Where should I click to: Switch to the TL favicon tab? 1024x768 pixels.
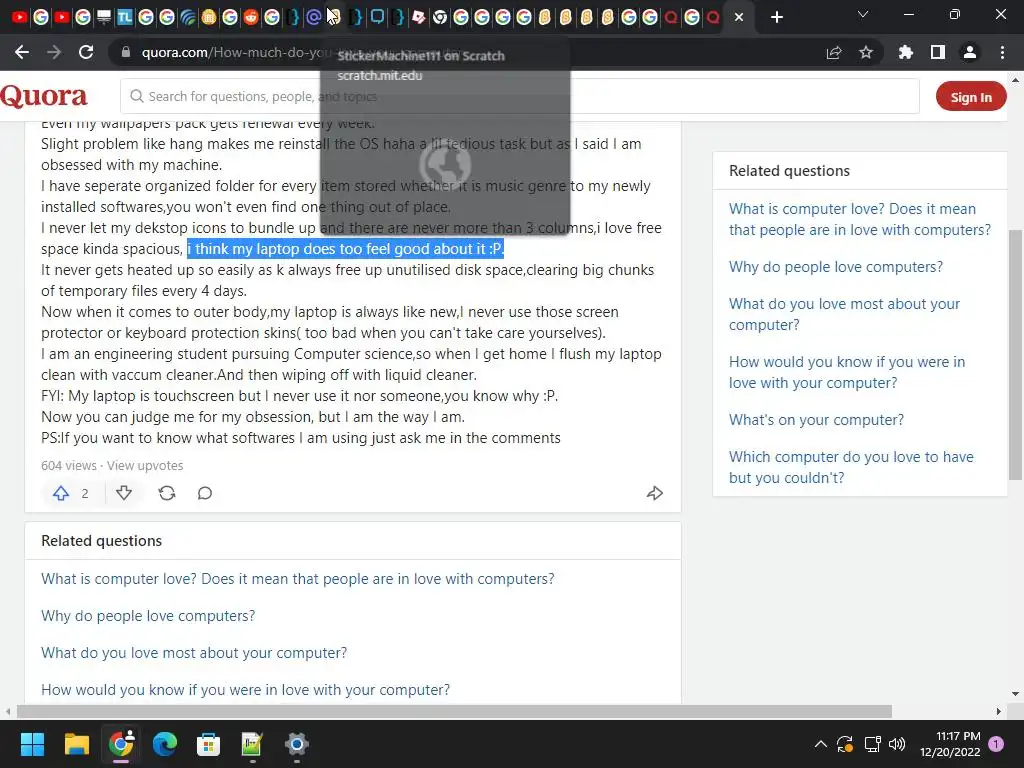pyautogui.click(x=125, y=18)
